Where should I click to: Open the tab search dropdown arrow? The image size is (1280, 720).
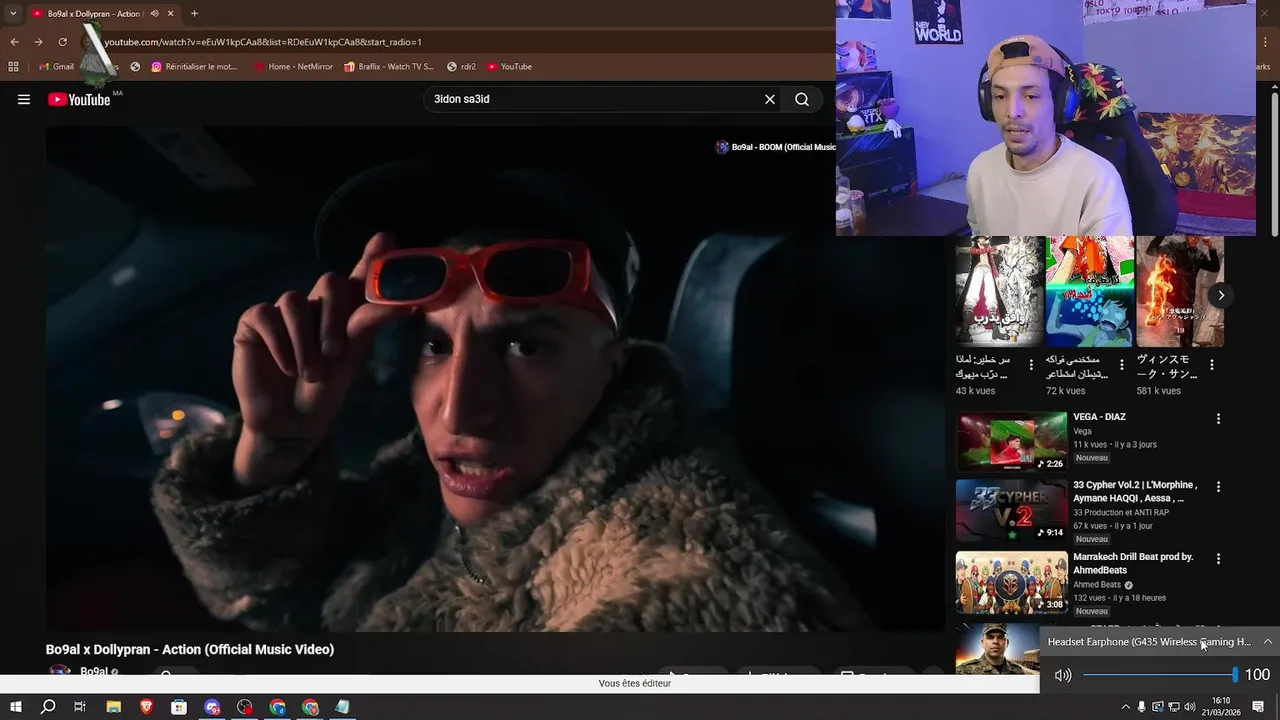click(x=12, y=13)
